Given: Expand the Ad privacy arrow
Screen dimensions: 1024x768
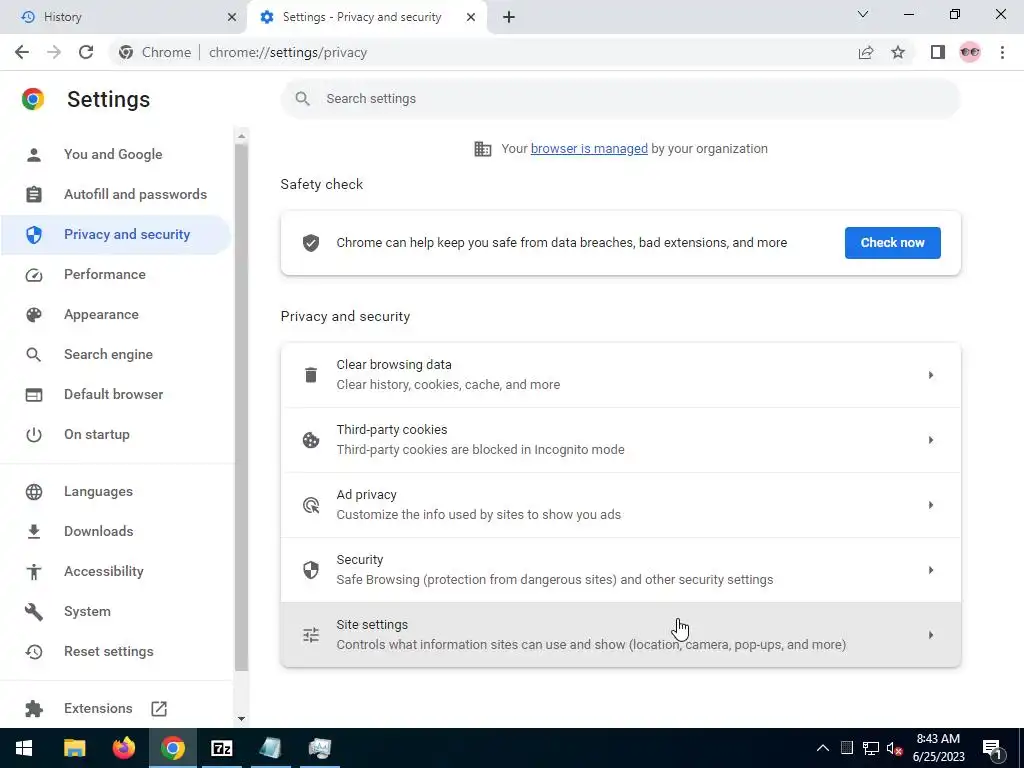Looking at the screenshot, I should (x=931, y=505).
